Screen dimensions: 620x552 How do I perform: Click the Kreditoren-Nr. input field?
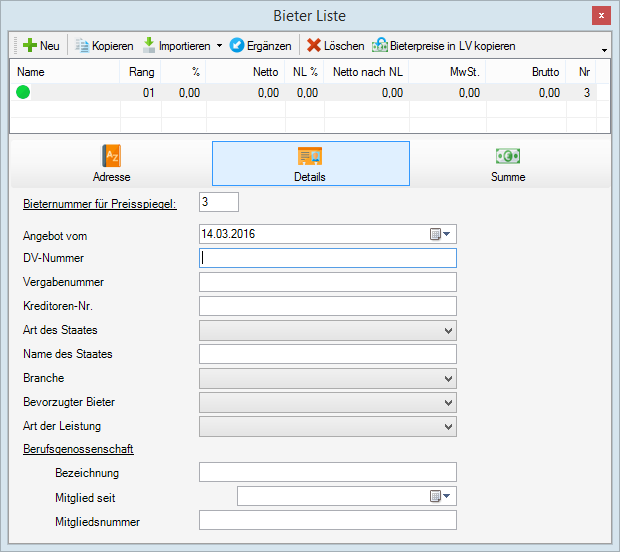[328, 306]
